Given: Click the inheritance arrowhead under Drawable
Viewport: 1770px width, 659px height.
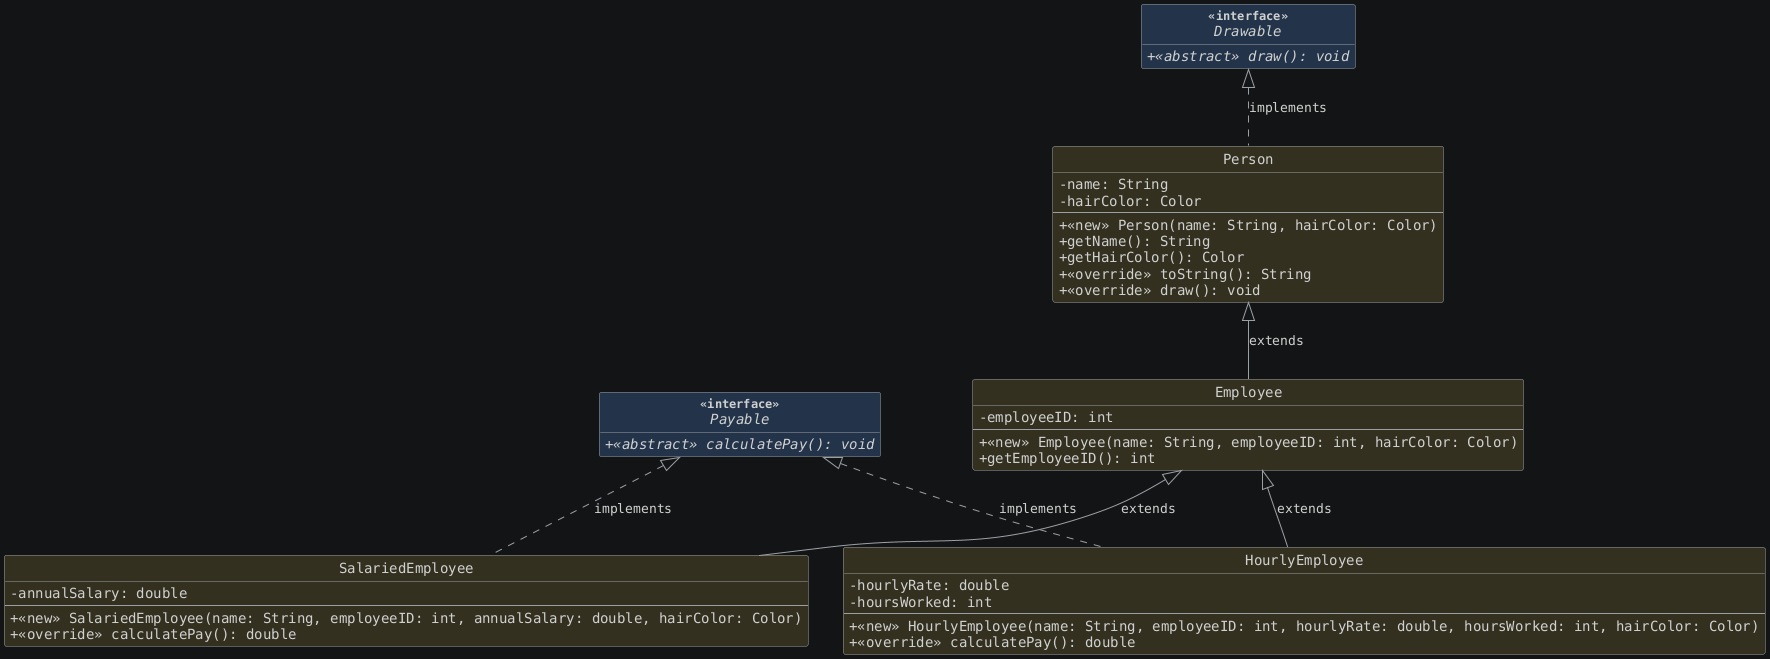Looking at the screenshot, I should [1248, 79].
